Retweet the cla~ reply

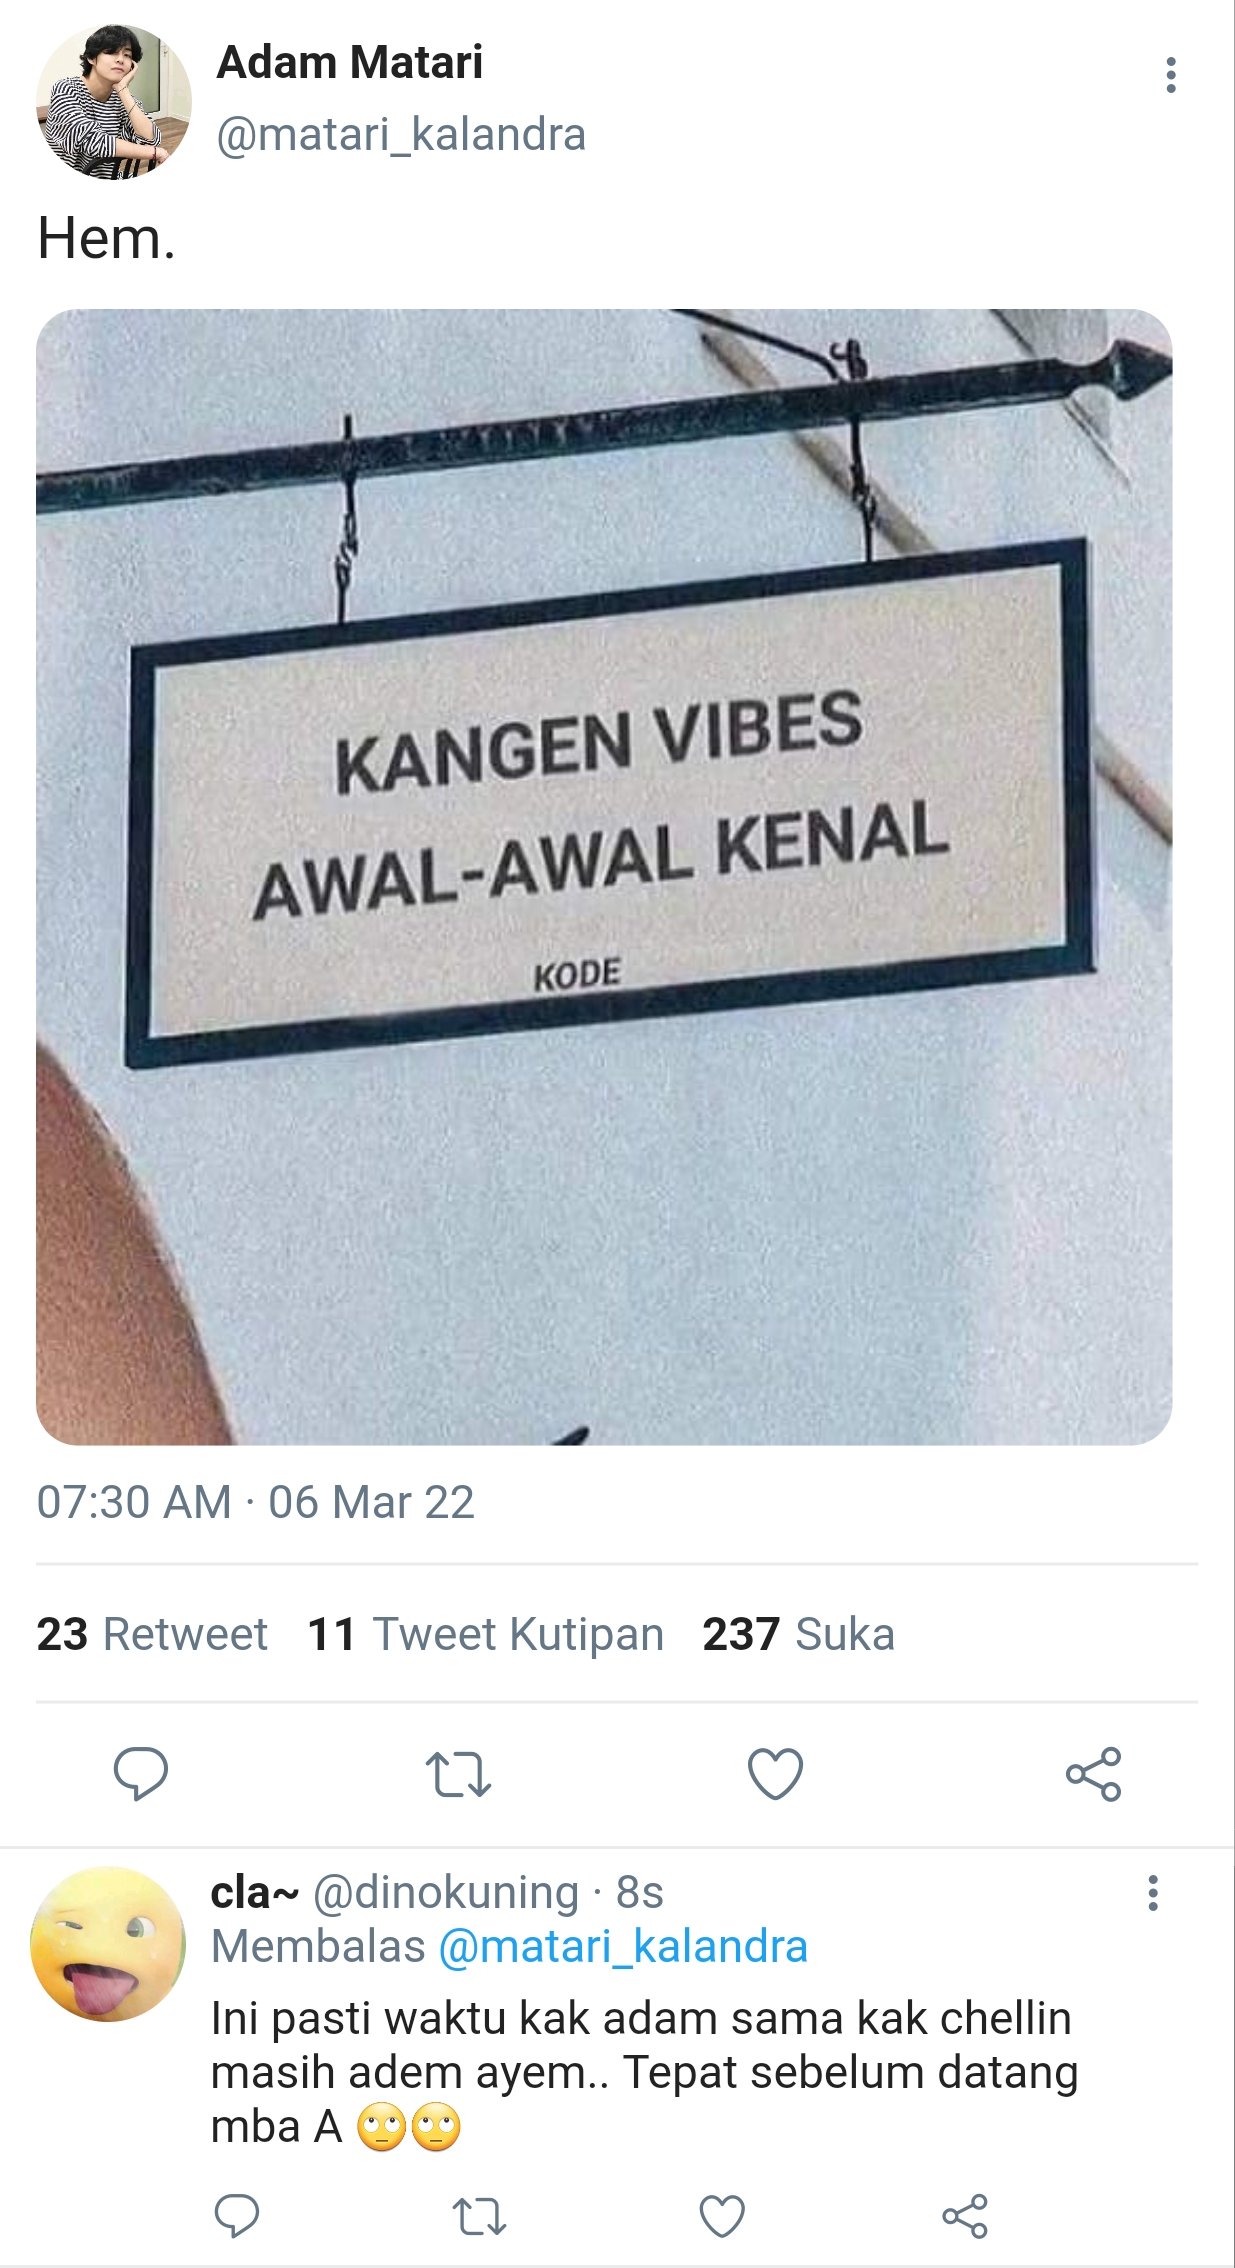[x=480, y=2216]
